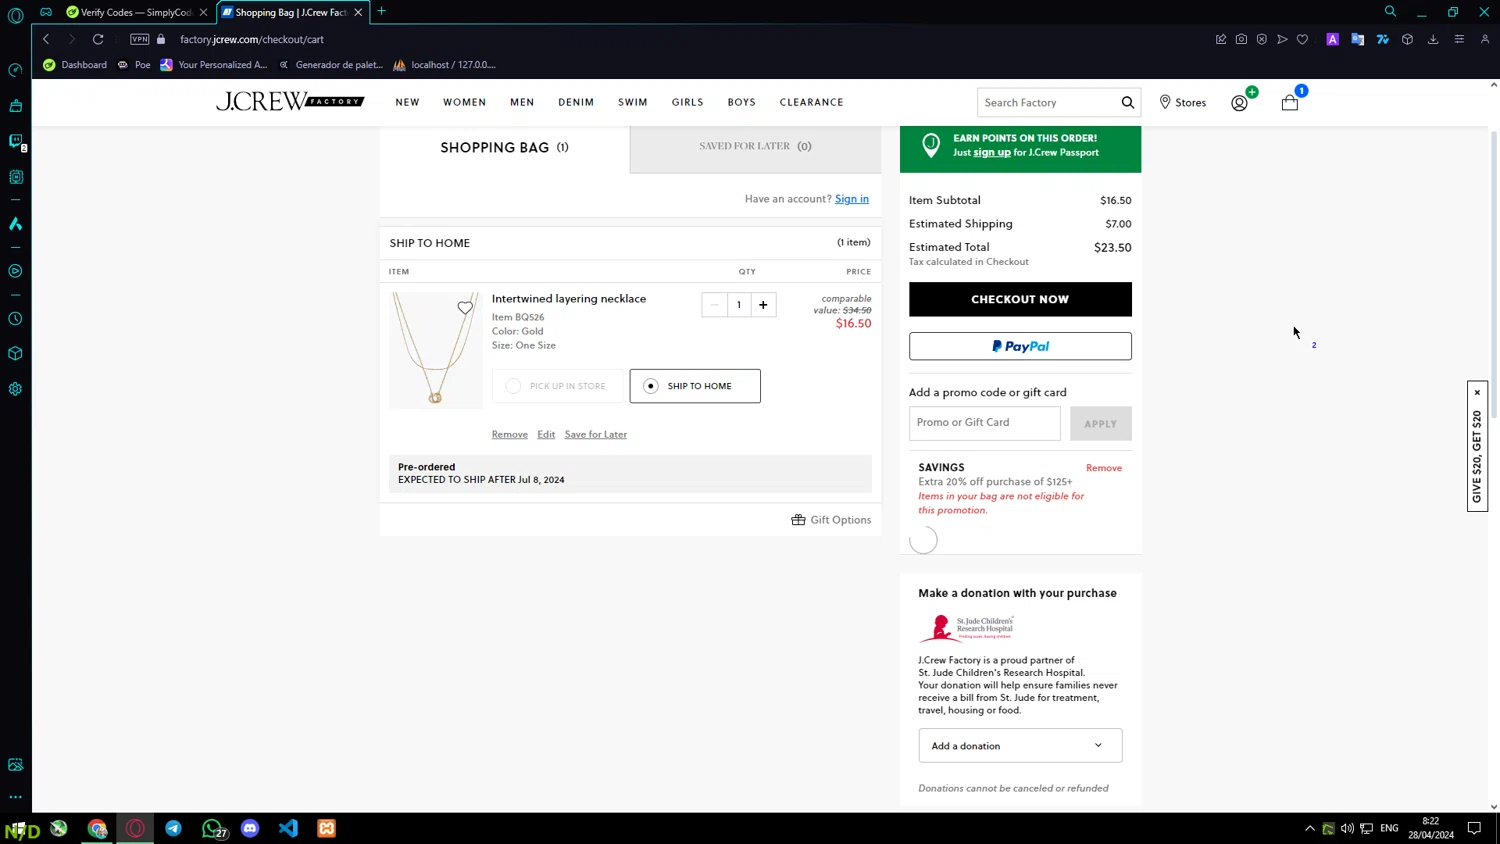Click the search magnifier in Search Factory
This screenshot has width=1500, height=844.
pyautogui.click(x=1127, y=102)
